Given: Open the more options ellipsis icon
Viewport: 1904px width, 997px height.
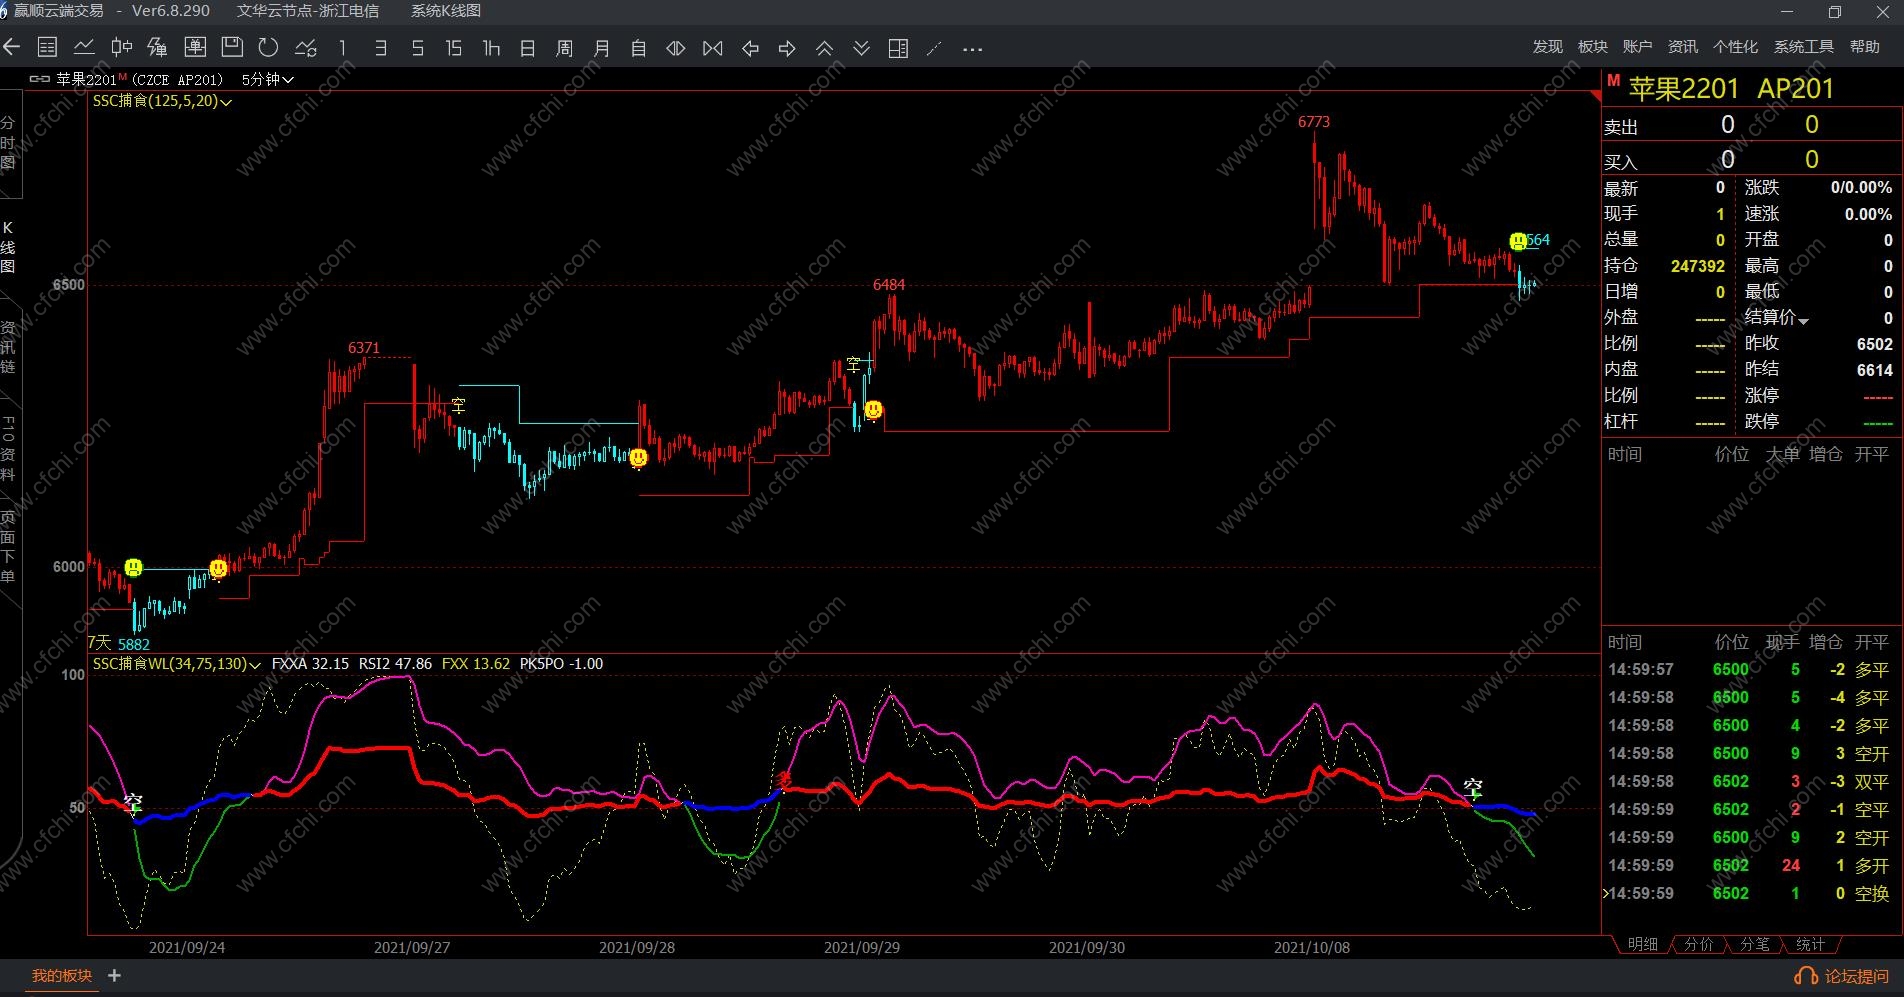Looking at the screenshot, I should click(x=972, y=48).
